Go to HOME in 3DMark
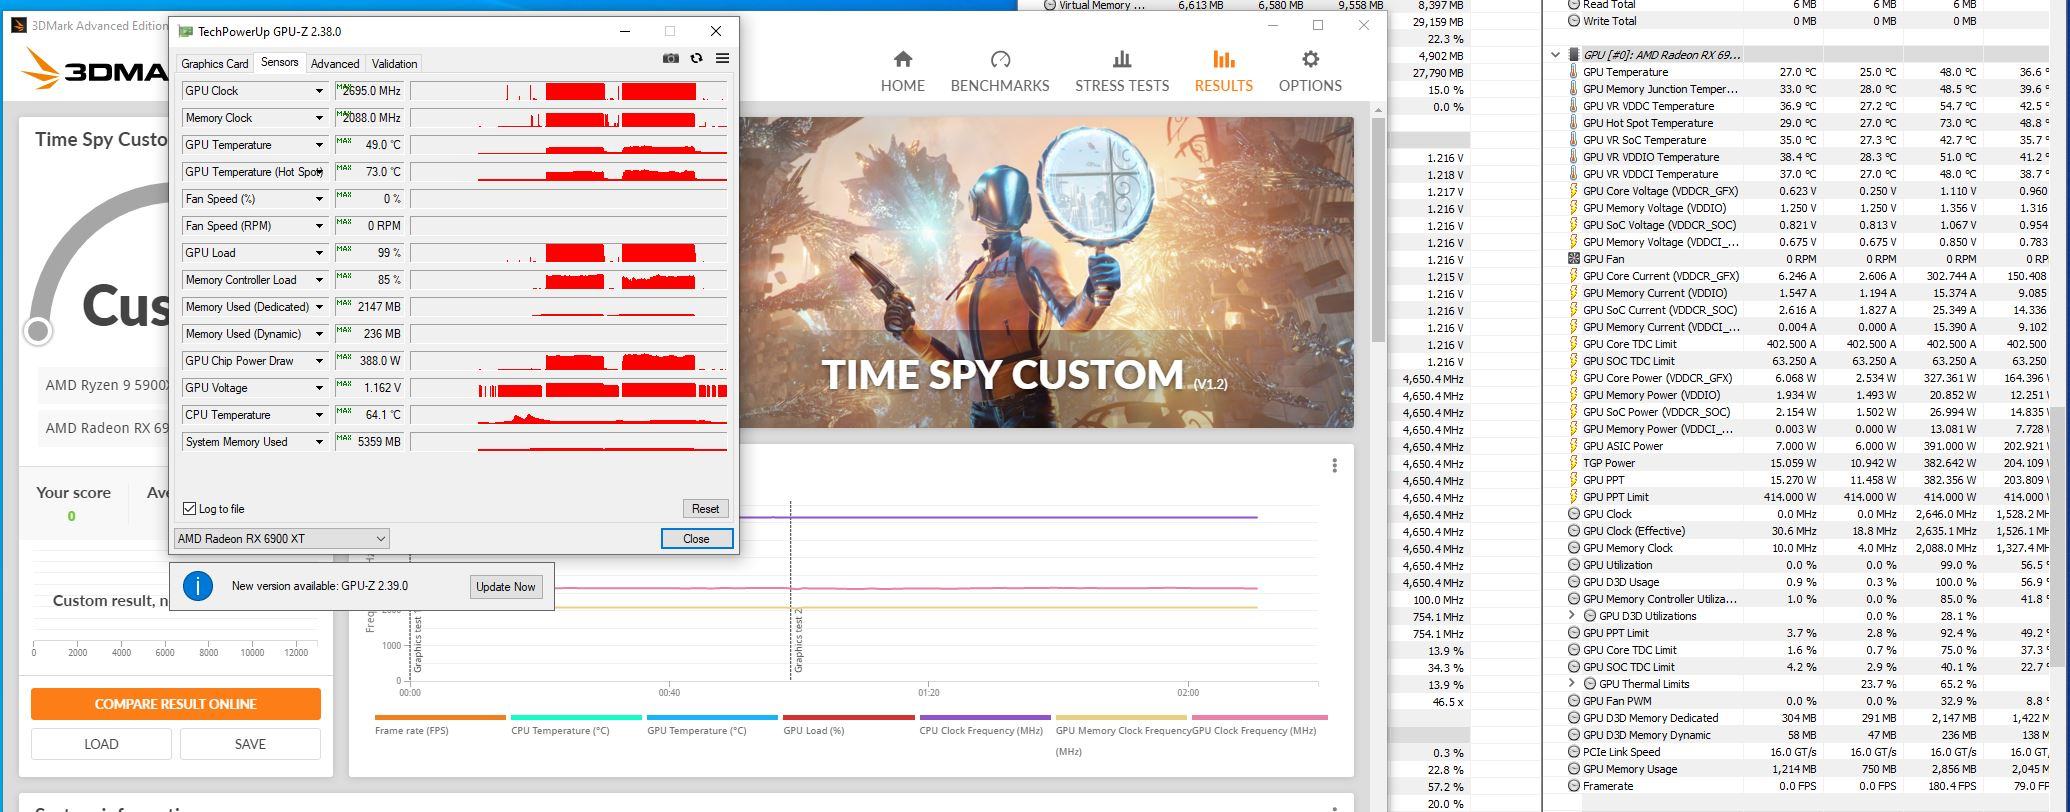Viewport: 2070px width, 812px height. (x=902, y=72)
